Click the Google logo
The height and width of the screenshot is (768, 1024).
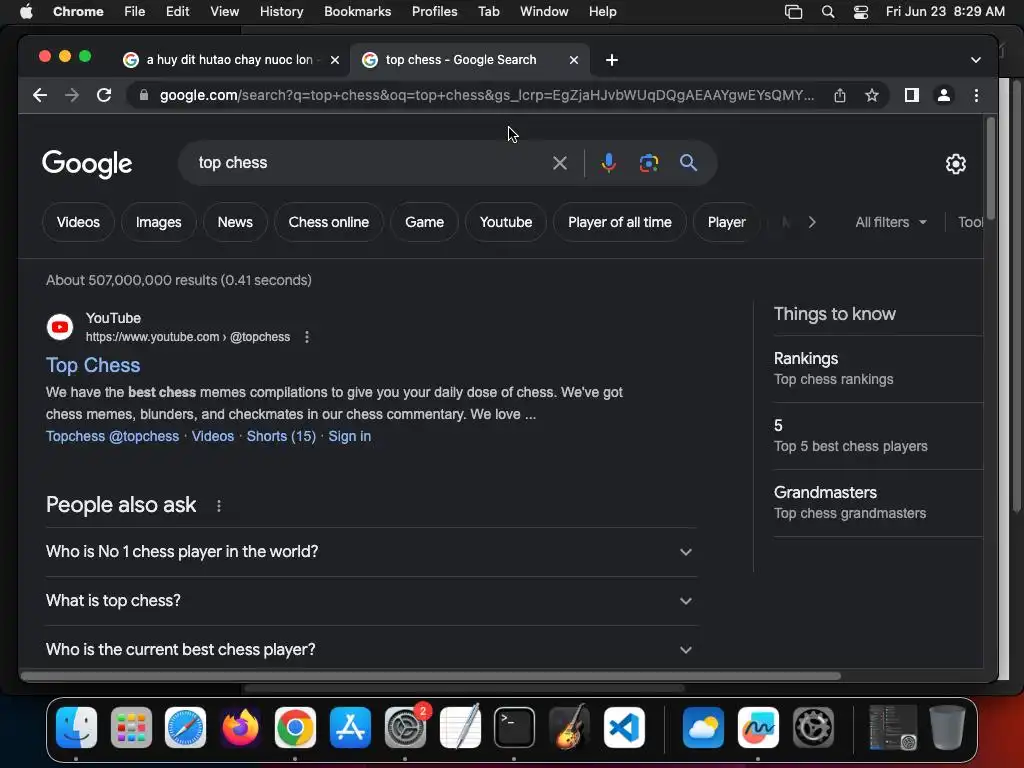[x=87, y=163]
